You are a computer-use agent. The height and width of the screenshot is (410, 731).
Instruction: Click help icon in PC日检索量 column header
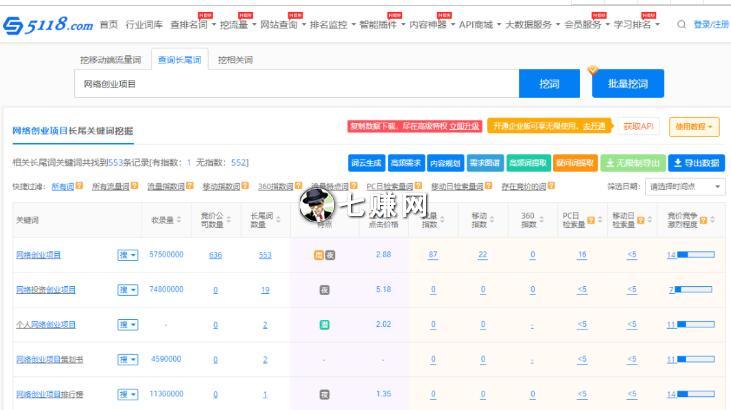[591, 220]
